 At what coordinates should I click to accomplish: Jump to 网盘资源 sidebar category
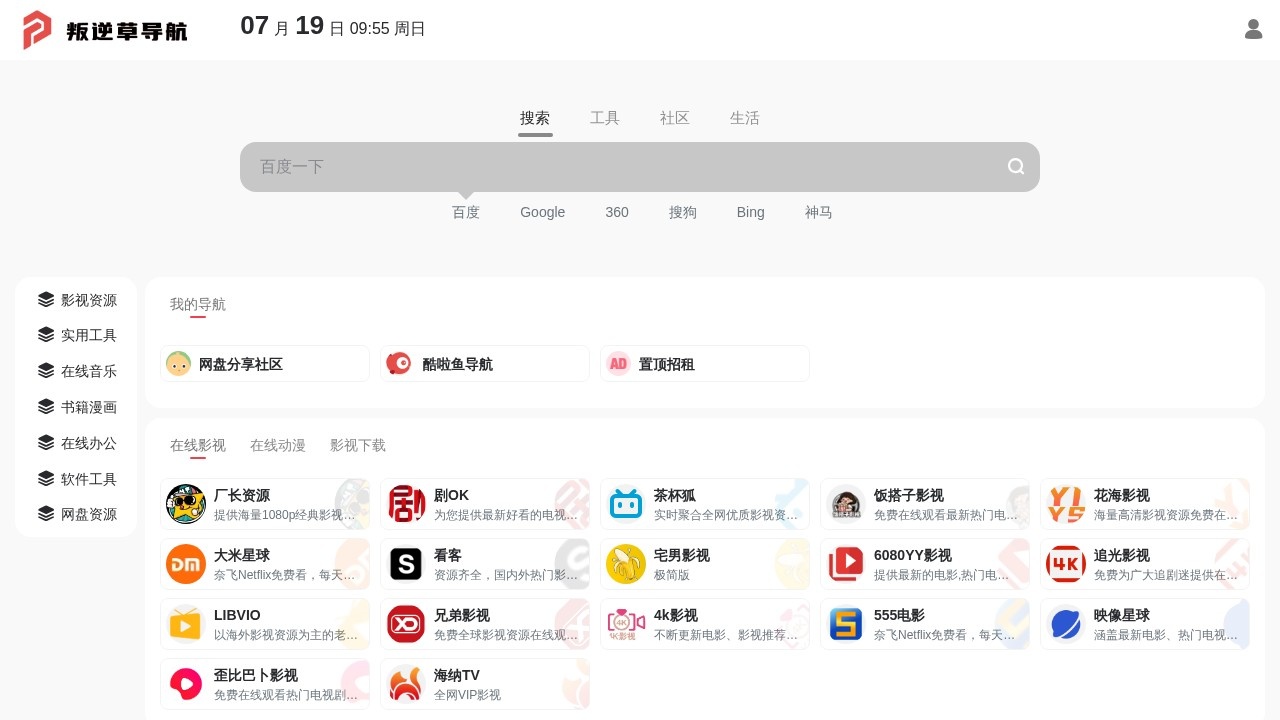coord(77,514)
